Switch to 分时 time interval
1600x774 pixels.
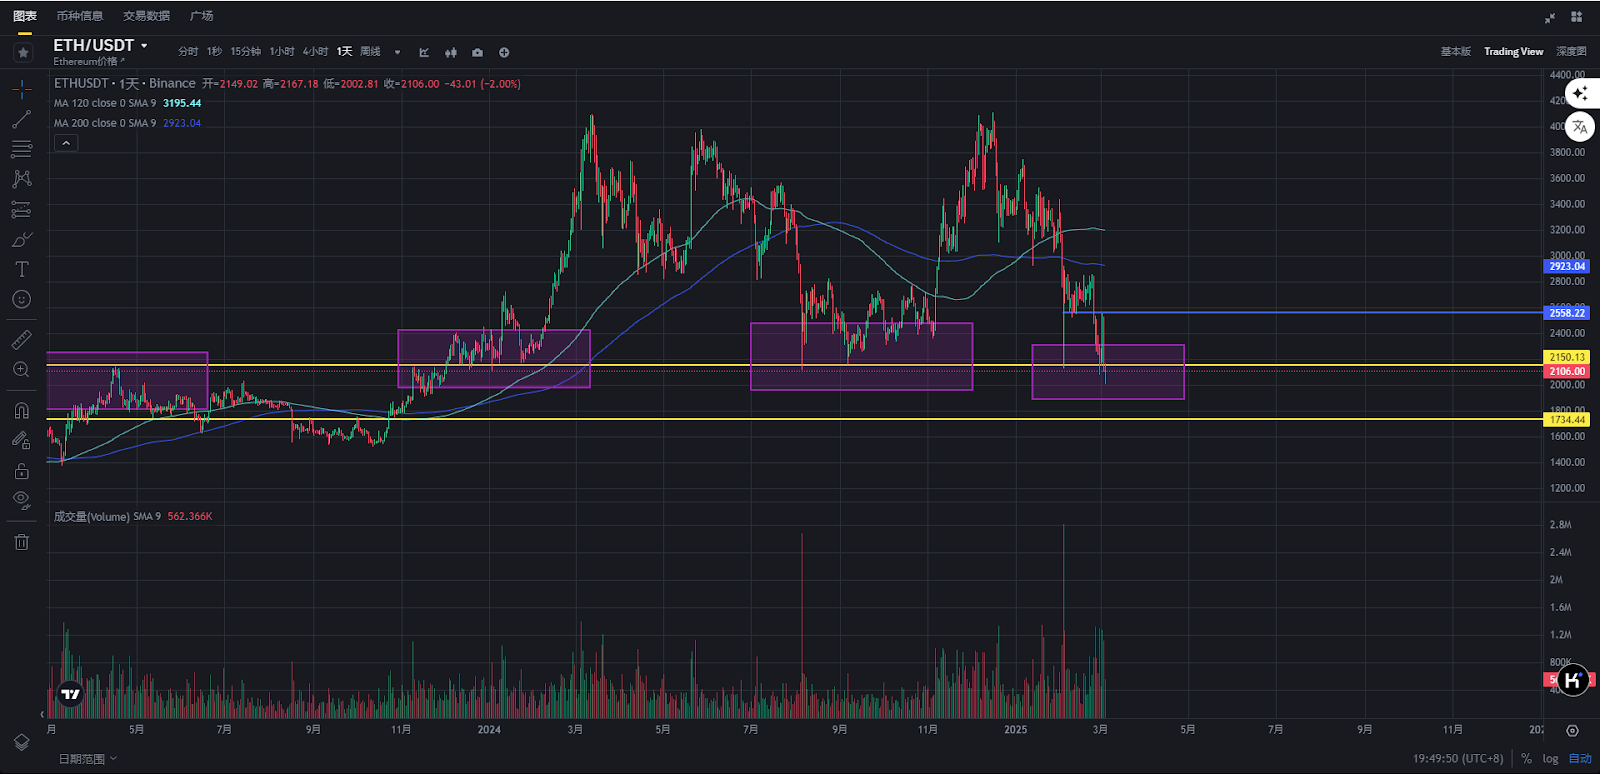pyautogui.click(x=188, y=52)
